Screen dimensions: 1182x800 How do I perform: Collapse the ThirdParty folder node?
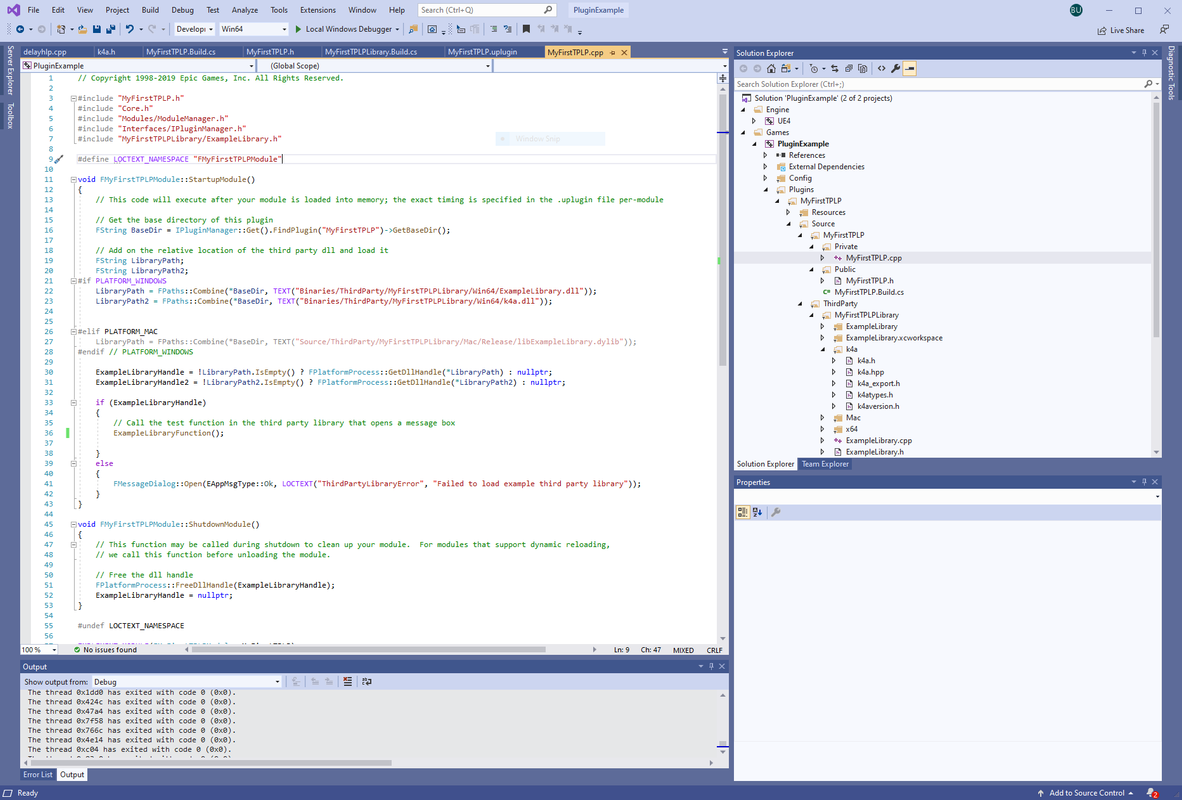pos(801,304)
